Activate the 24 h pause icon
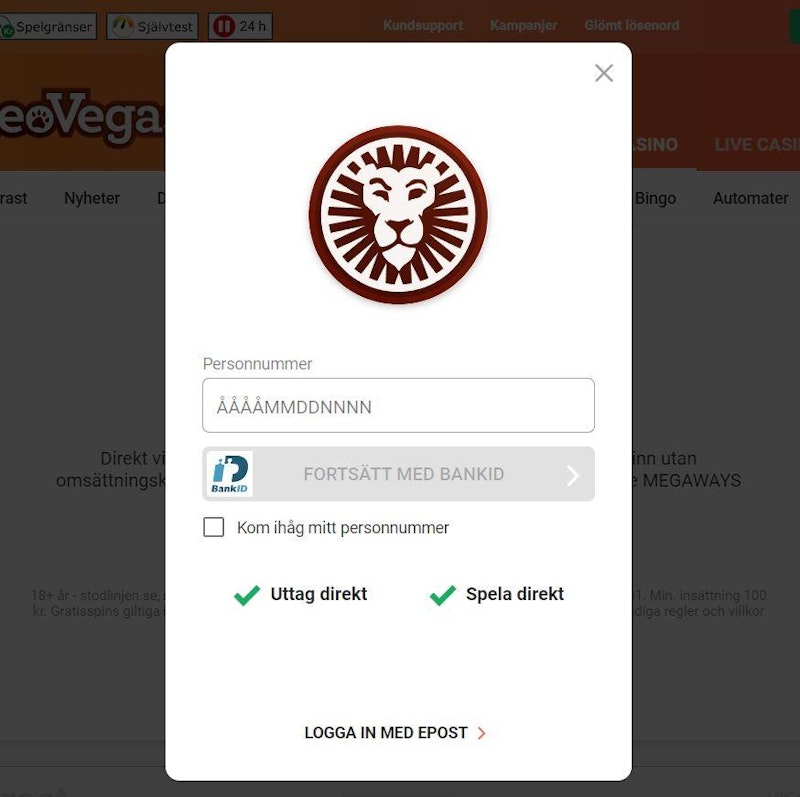The height and width of the screenshot is (797, 800). pos(223,26)
